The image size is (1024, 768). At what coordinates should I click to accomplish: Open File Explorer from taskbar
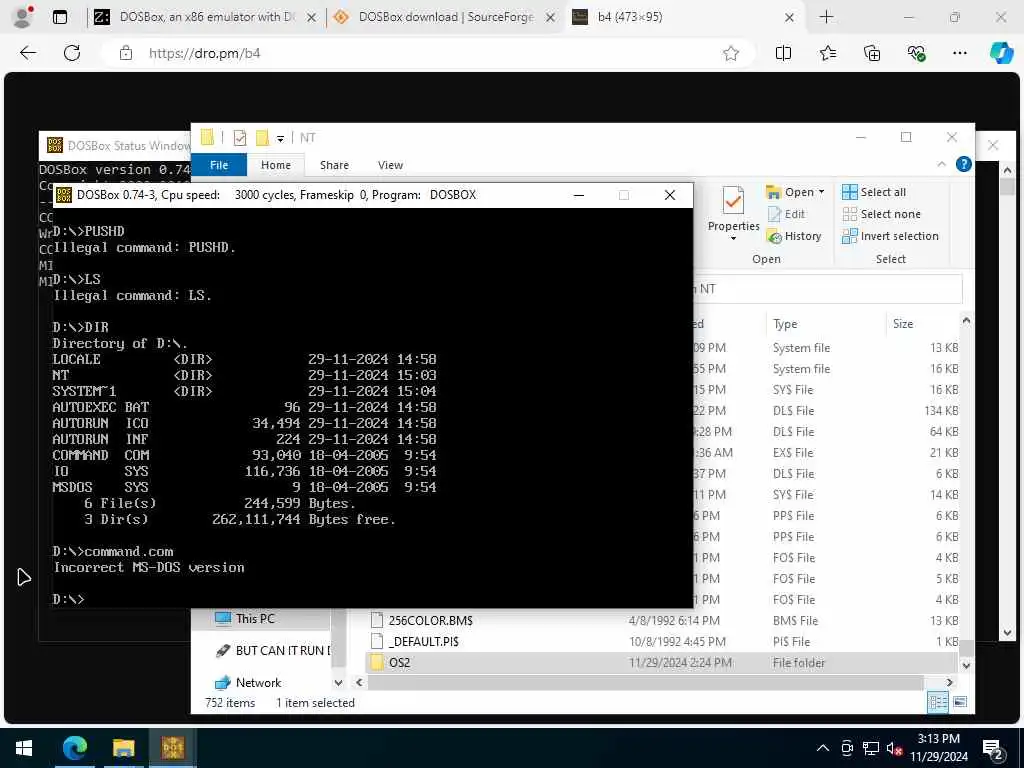point(123,748)
